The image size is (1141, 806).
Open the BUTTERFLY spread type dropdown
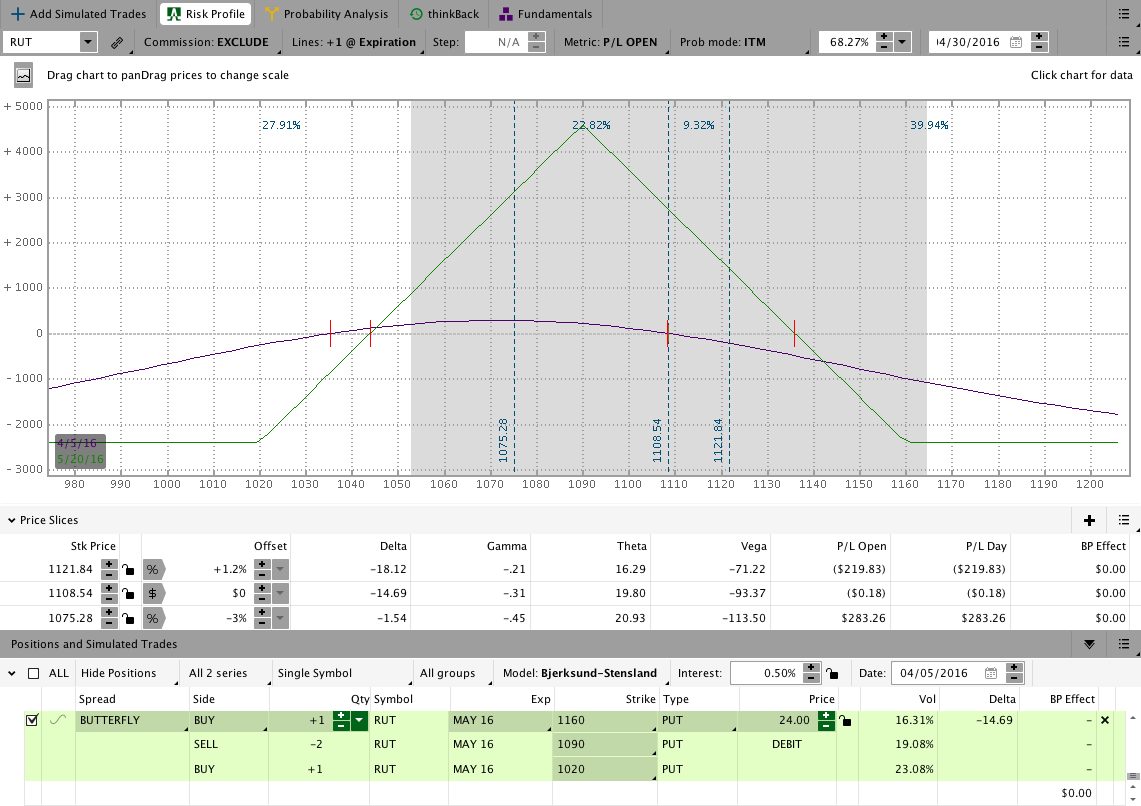(132, 720)
